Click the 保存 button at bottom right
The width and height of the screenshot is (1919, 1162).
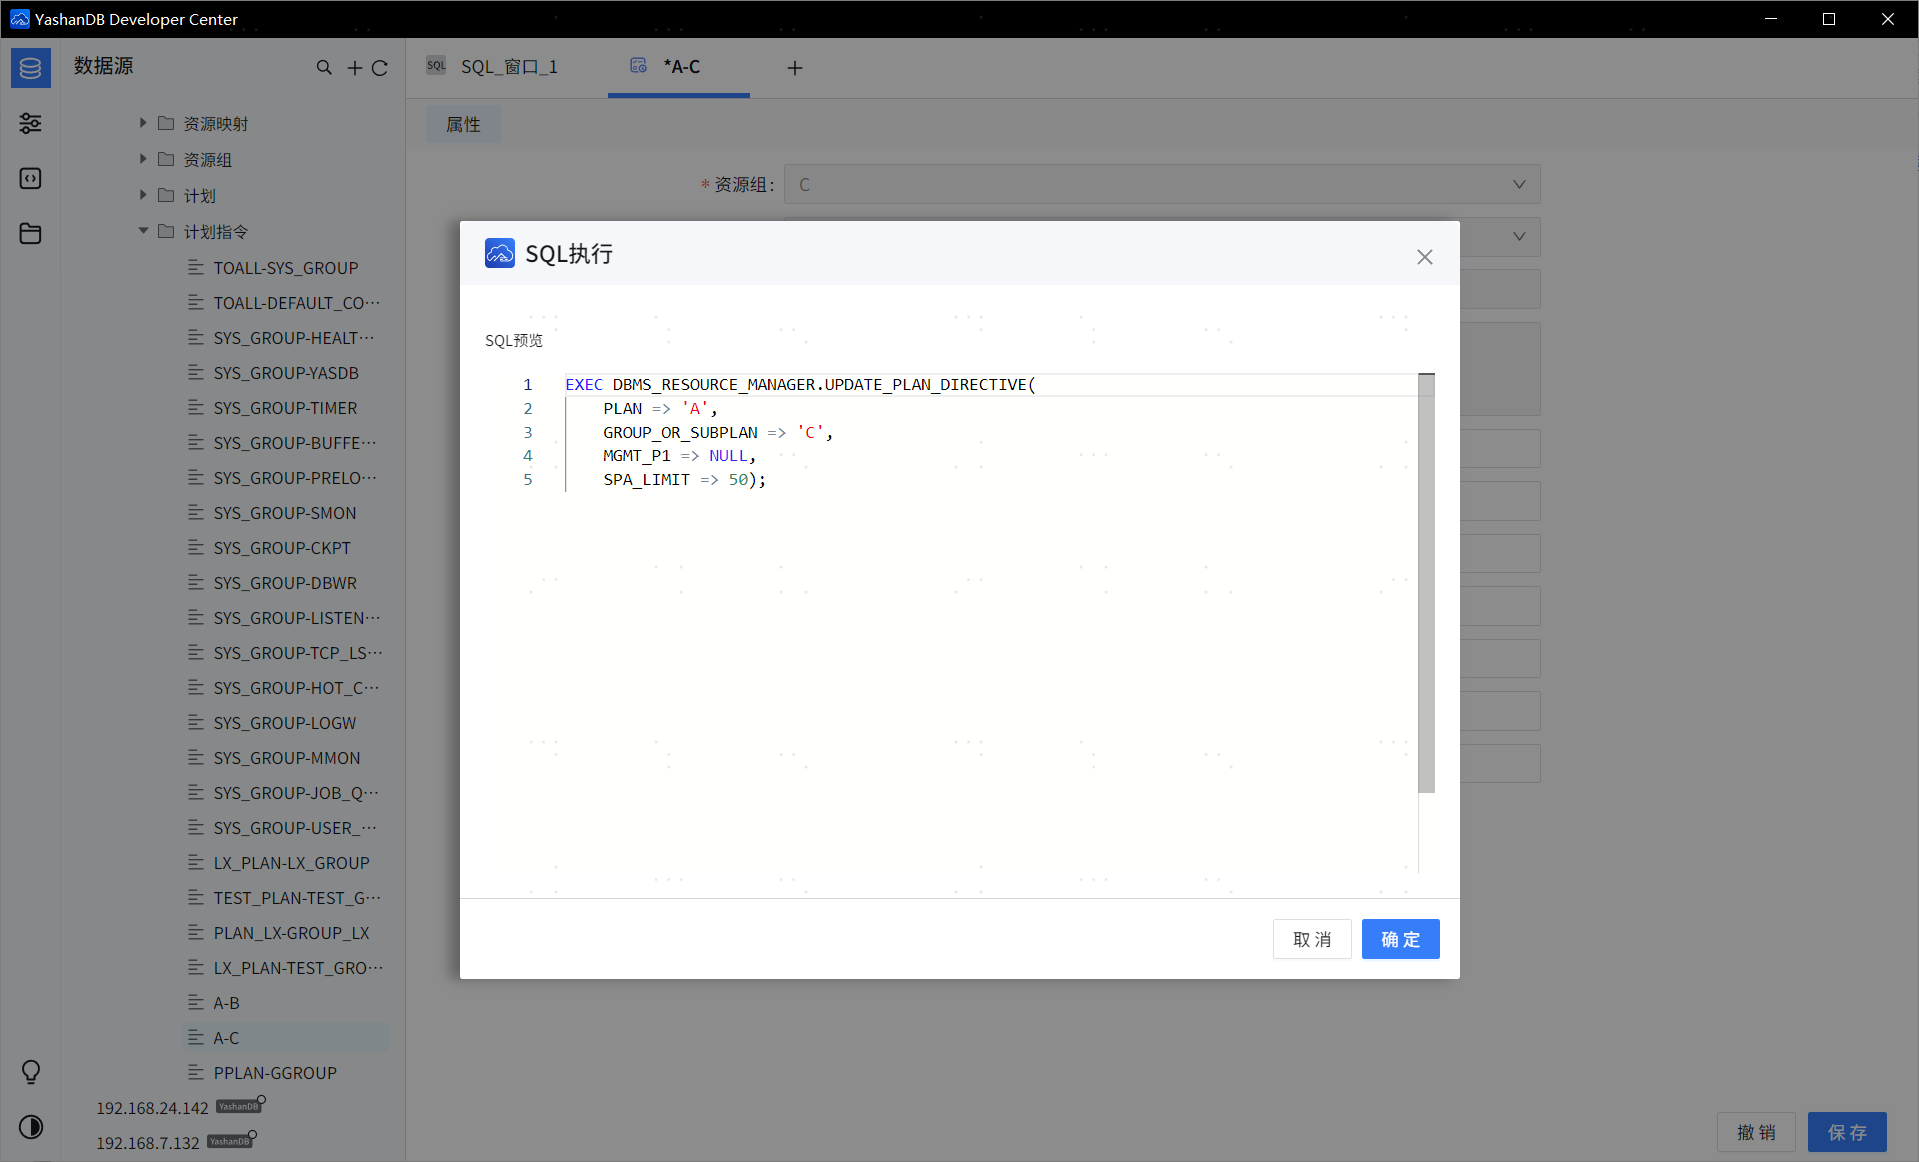[1846, 1132]
